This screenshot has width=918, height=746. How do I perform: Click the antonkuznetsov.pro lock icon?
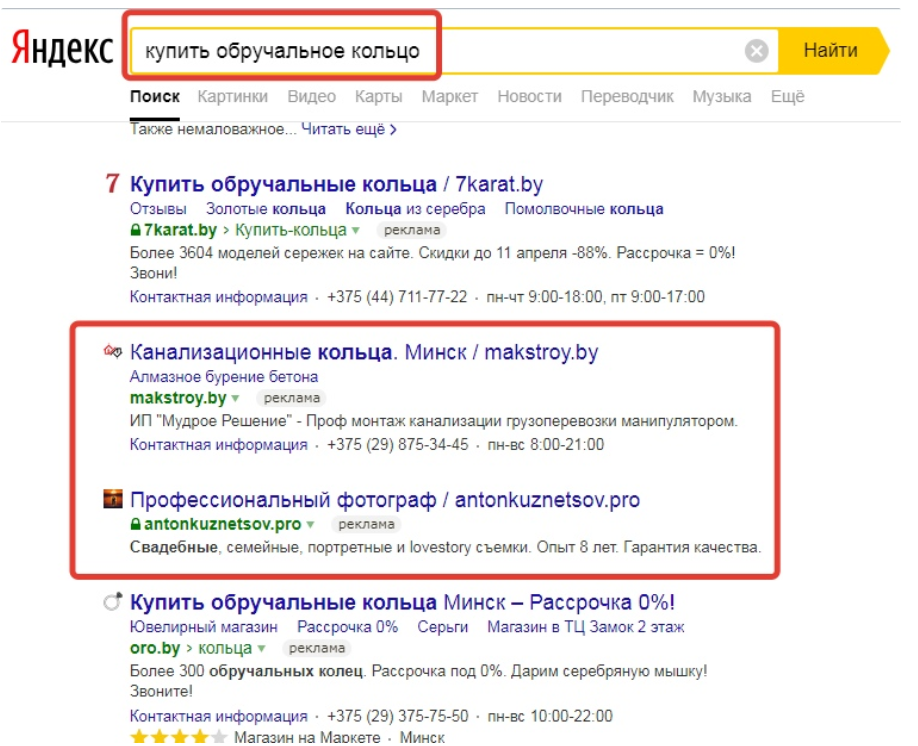(136, 524)
